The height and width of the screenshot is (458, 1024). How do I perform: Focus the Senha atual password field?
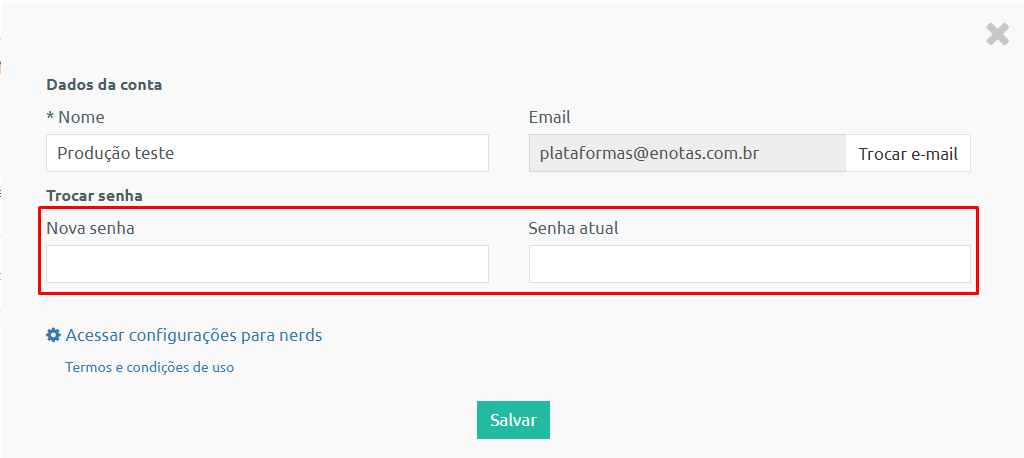tap(750, 264)
